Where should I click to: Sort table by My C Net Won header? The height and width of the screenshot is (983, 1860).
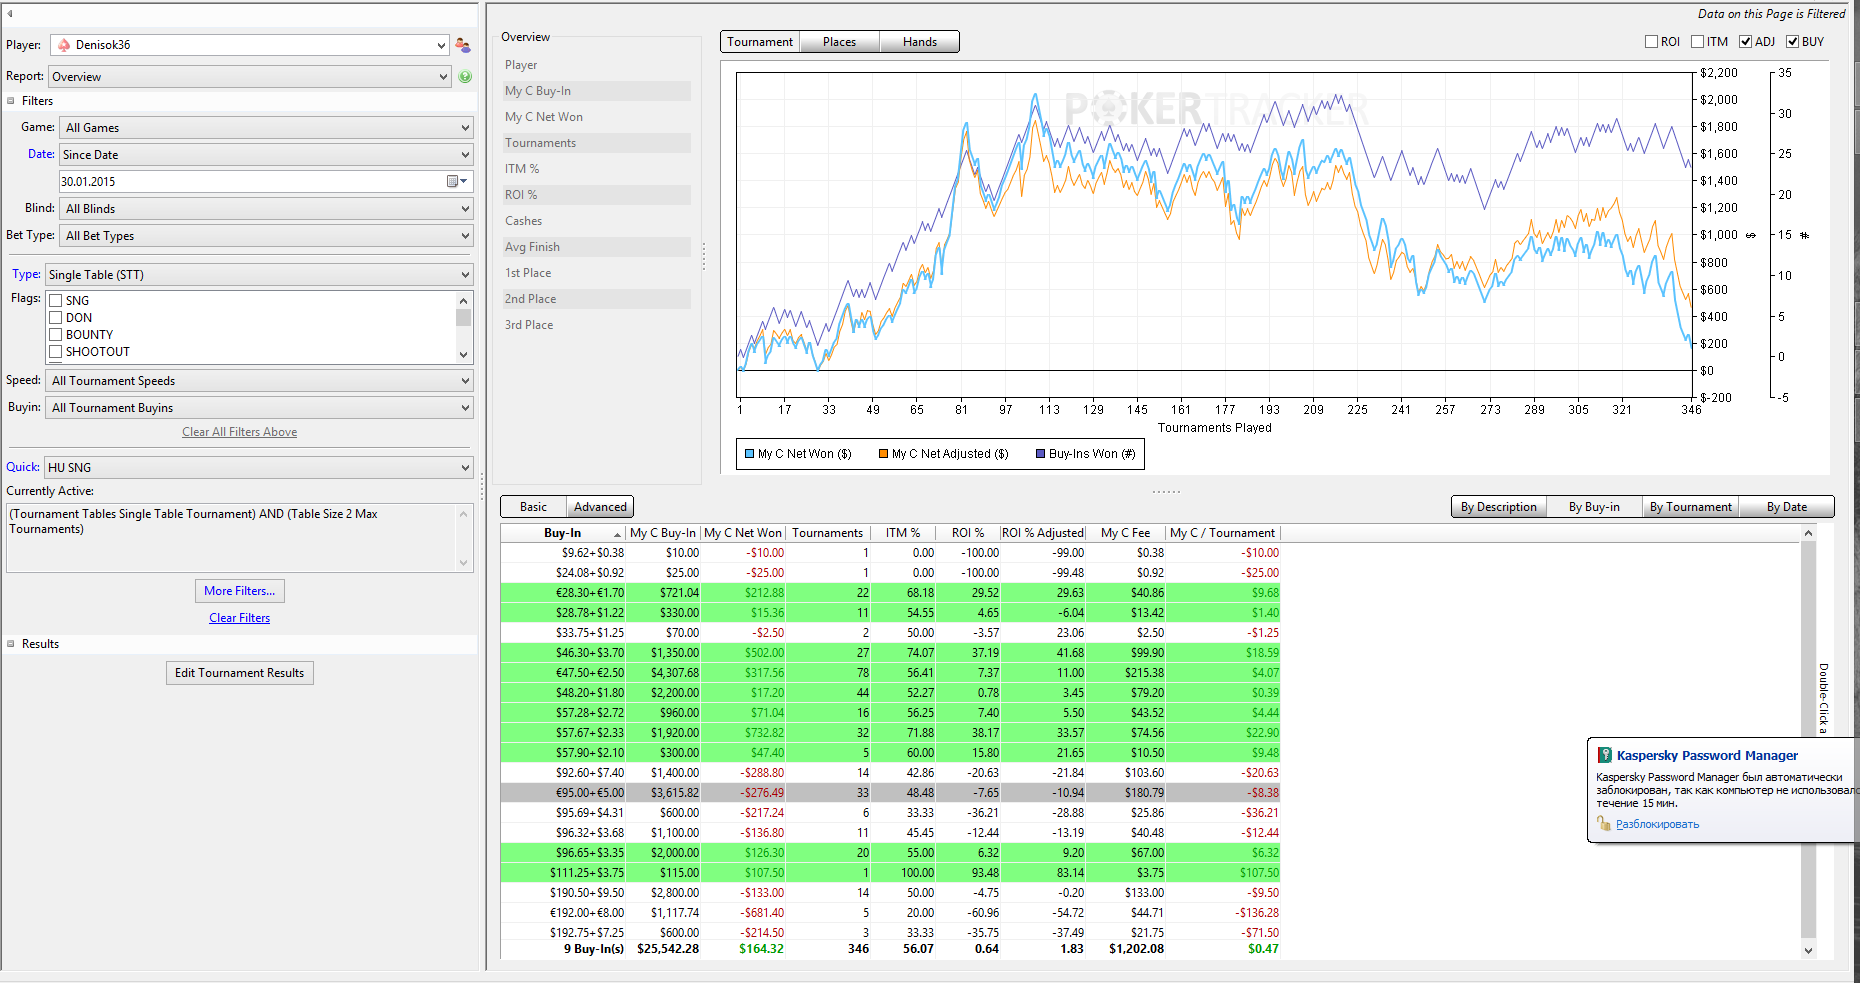(x=743, y=533)
